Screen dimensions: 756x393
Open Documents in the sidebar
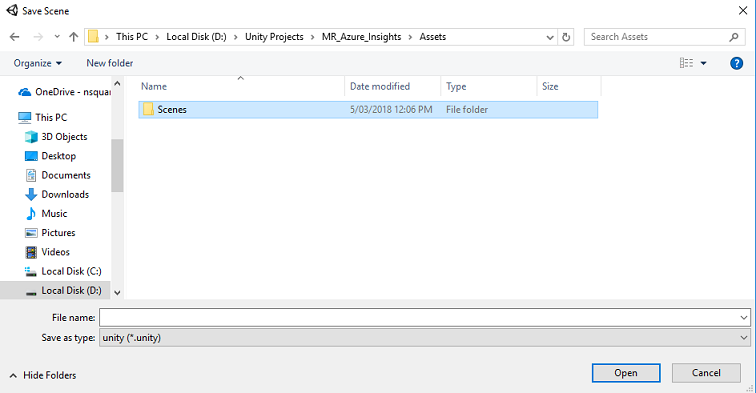(57, 175)
